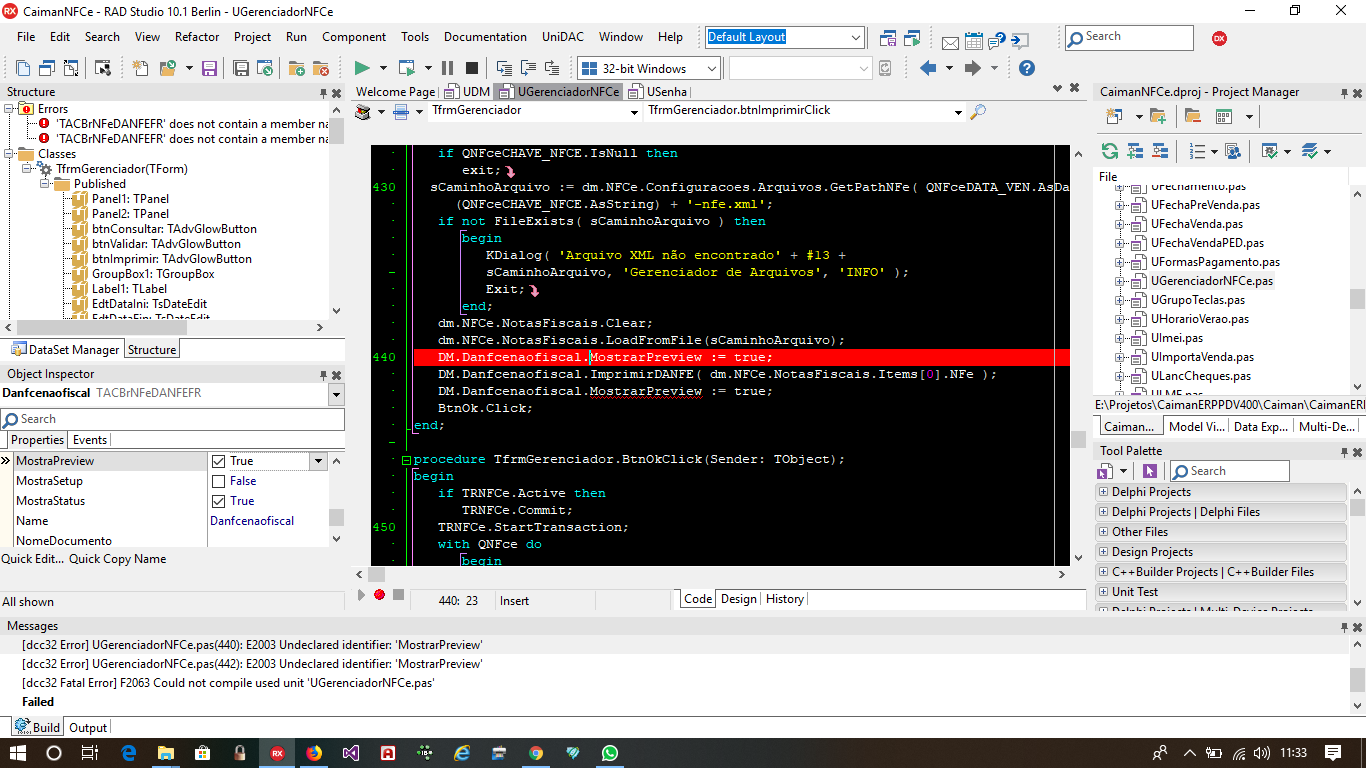Viewport: 1366px width, 768px height.
Task: Click the Quick Edit... link
Action: click(32, 559)
